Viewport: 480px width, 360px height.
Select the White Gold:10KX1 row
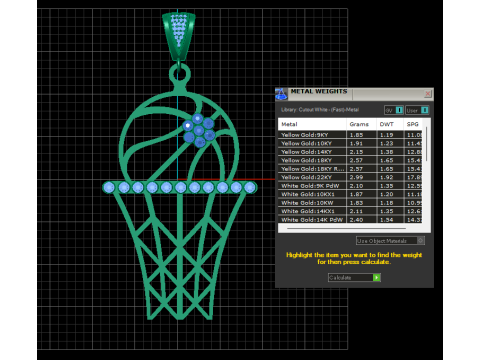(x=350, y=194)
